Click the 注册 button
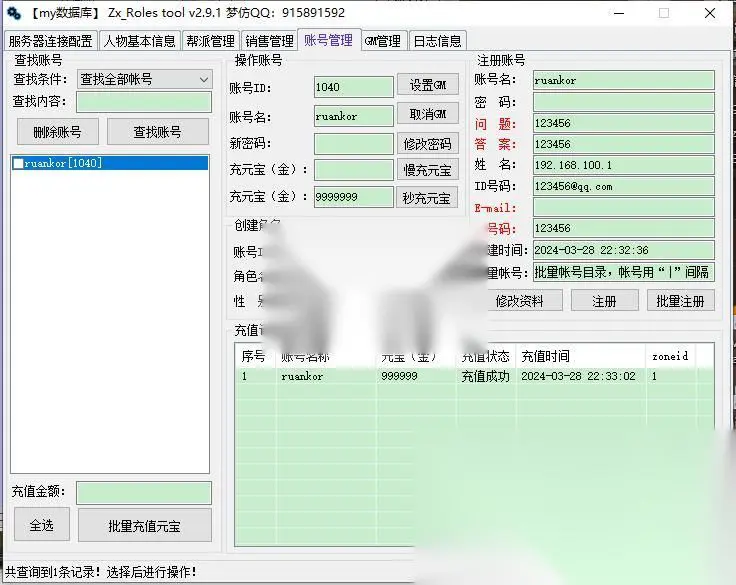Image resolution: width=736 pixels, height=585 pixels. click(x=605, y=300)
